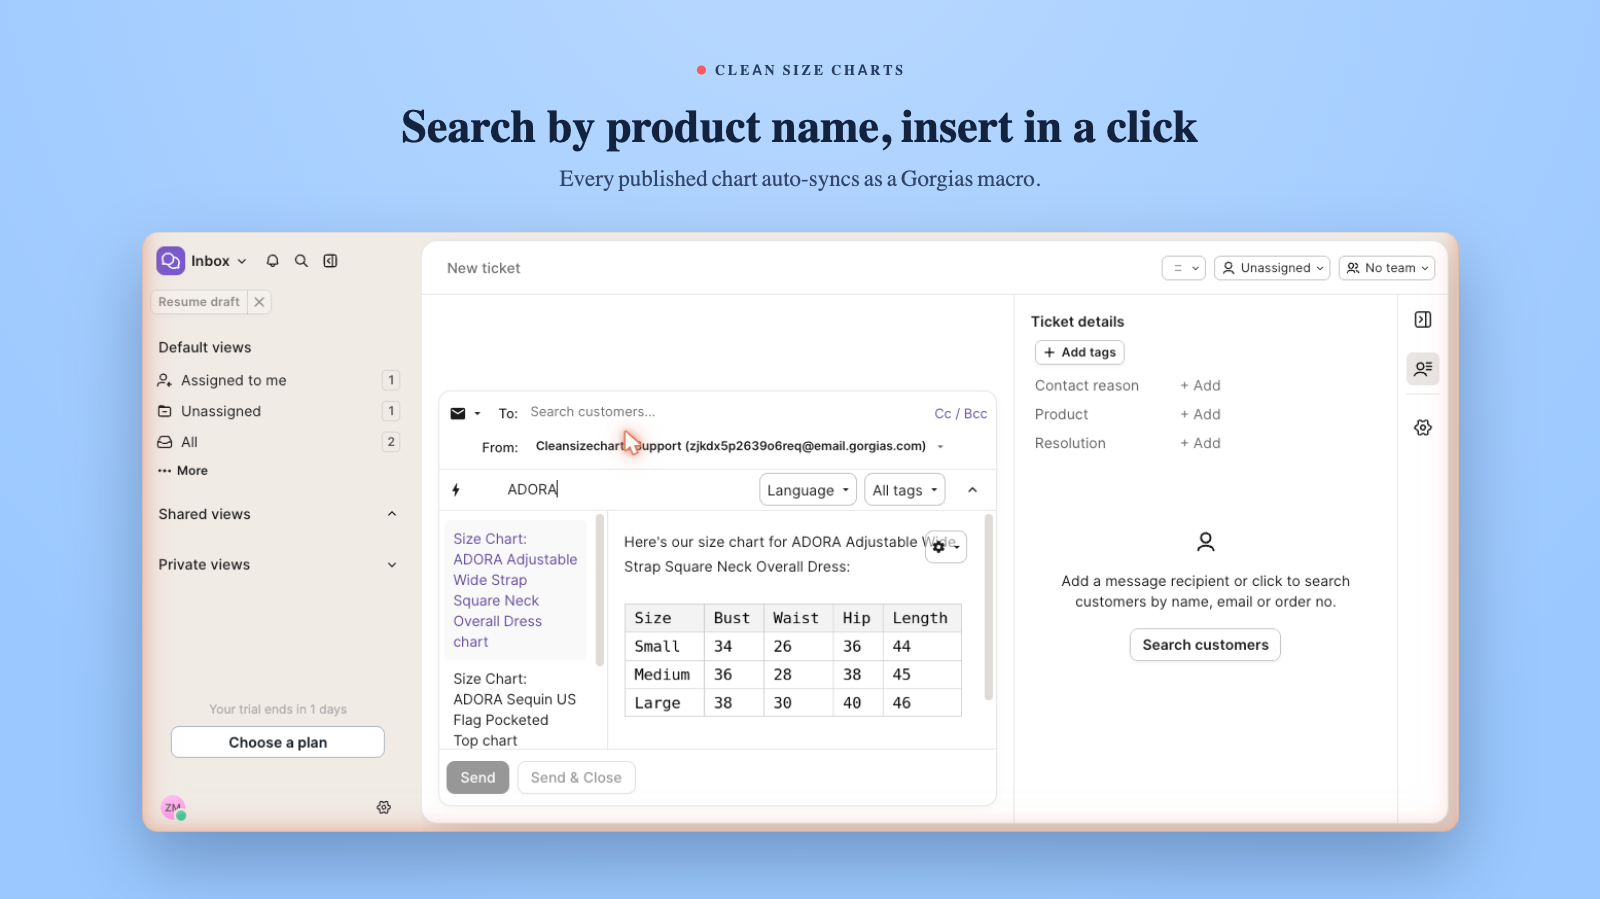This screenshot has width=1600, height=899.
Task: Open the All tickets view
Action: pos(278,442)
